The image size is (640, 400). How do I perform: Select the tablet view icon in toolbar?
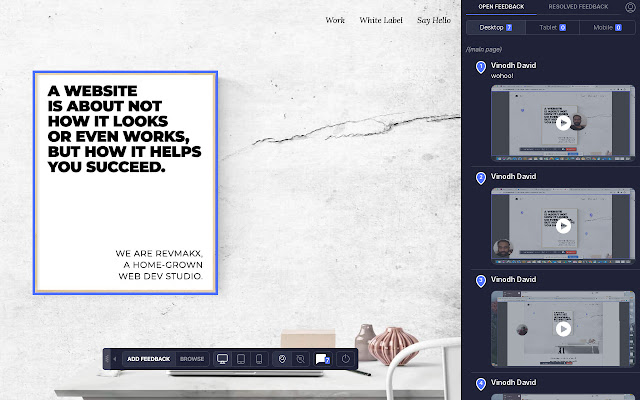241,359
